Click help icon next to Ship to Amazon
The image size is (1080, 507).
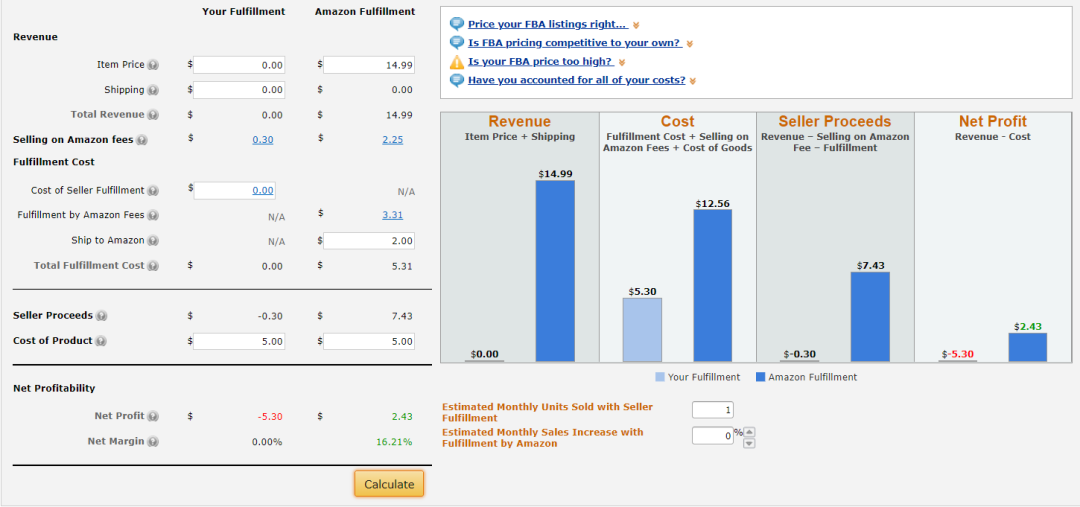pos(153,241)
